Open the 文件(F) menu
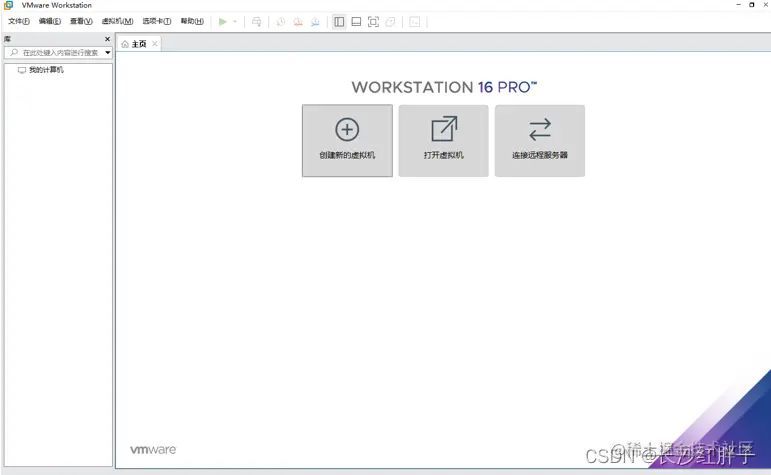This screenshot has height=475, width=771. coord(19,21)
